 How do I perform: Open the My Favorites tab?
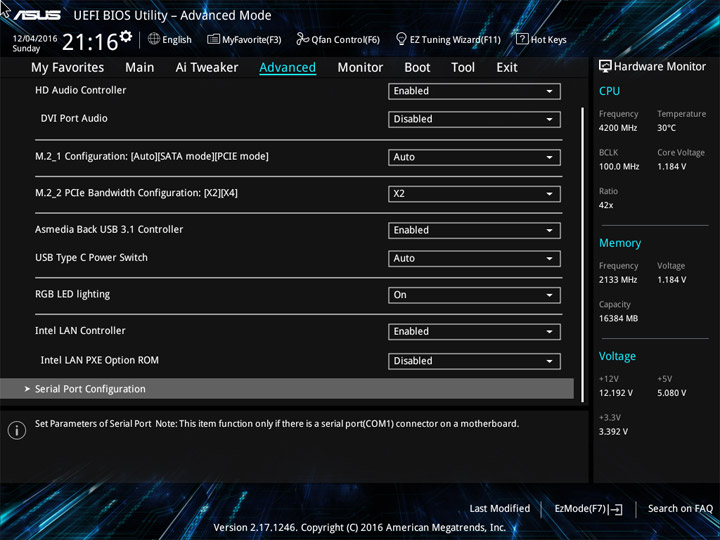pyautogui.click(x=68, y=68)
